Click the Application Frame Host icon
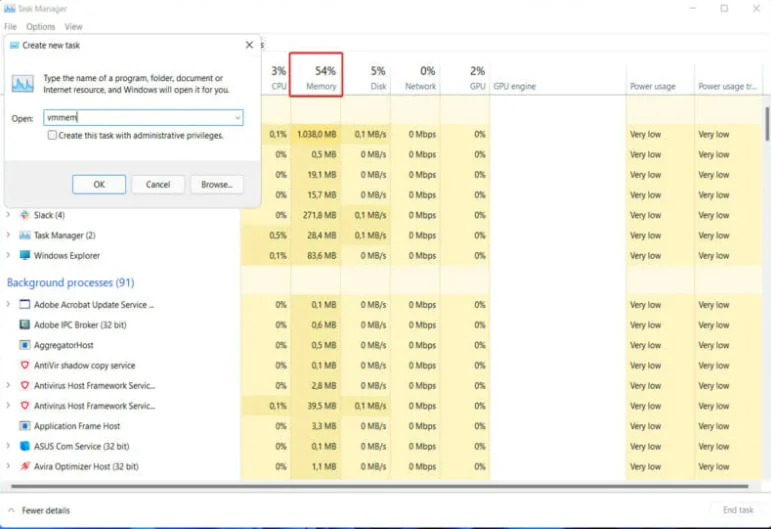771x529 pixels. [x=25, y=426]
